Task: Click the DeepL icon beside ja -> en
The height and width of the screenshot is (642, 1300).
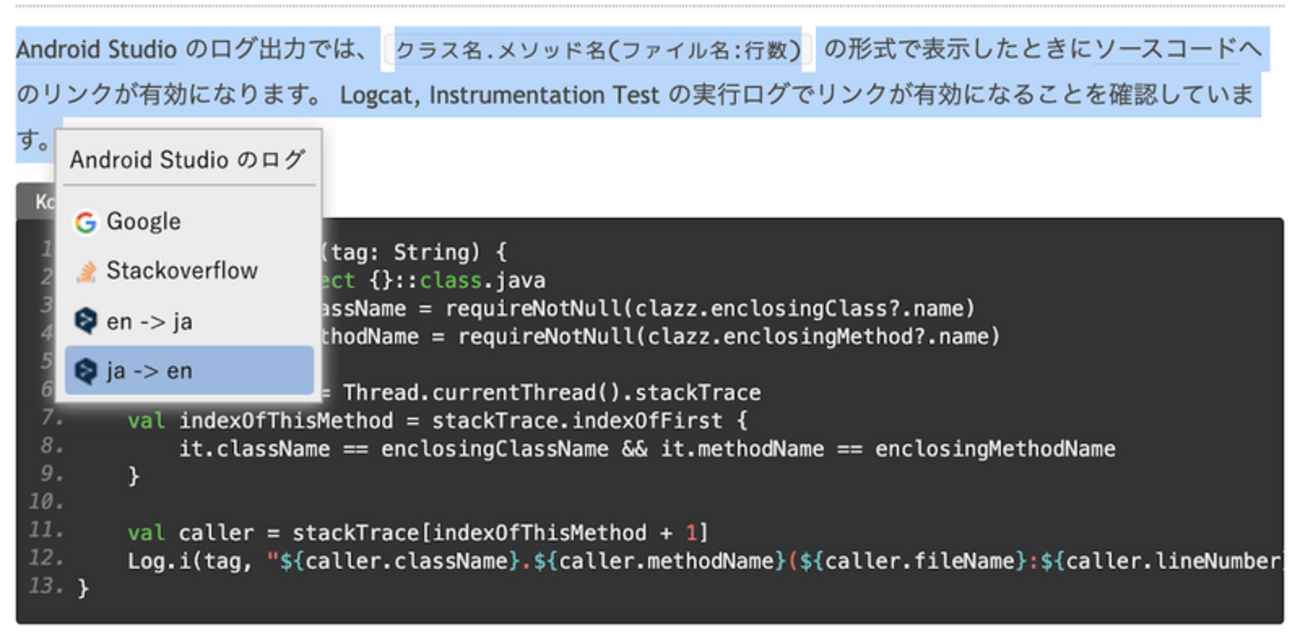Action: (86, 371)
